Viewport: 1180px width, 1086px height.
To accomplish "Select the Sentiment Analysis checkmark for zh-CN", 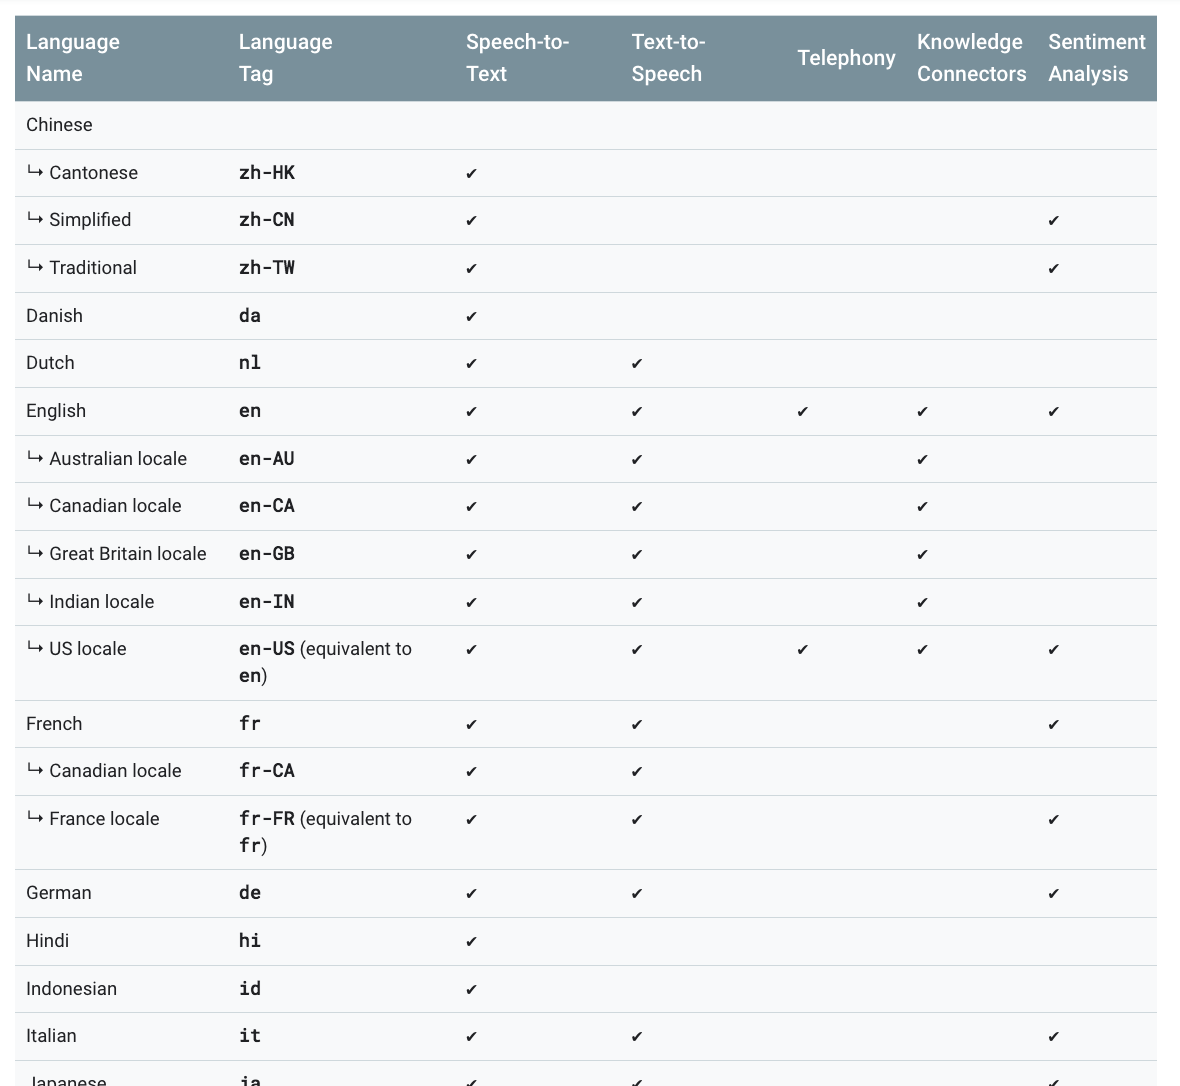I will [1053, 220].
